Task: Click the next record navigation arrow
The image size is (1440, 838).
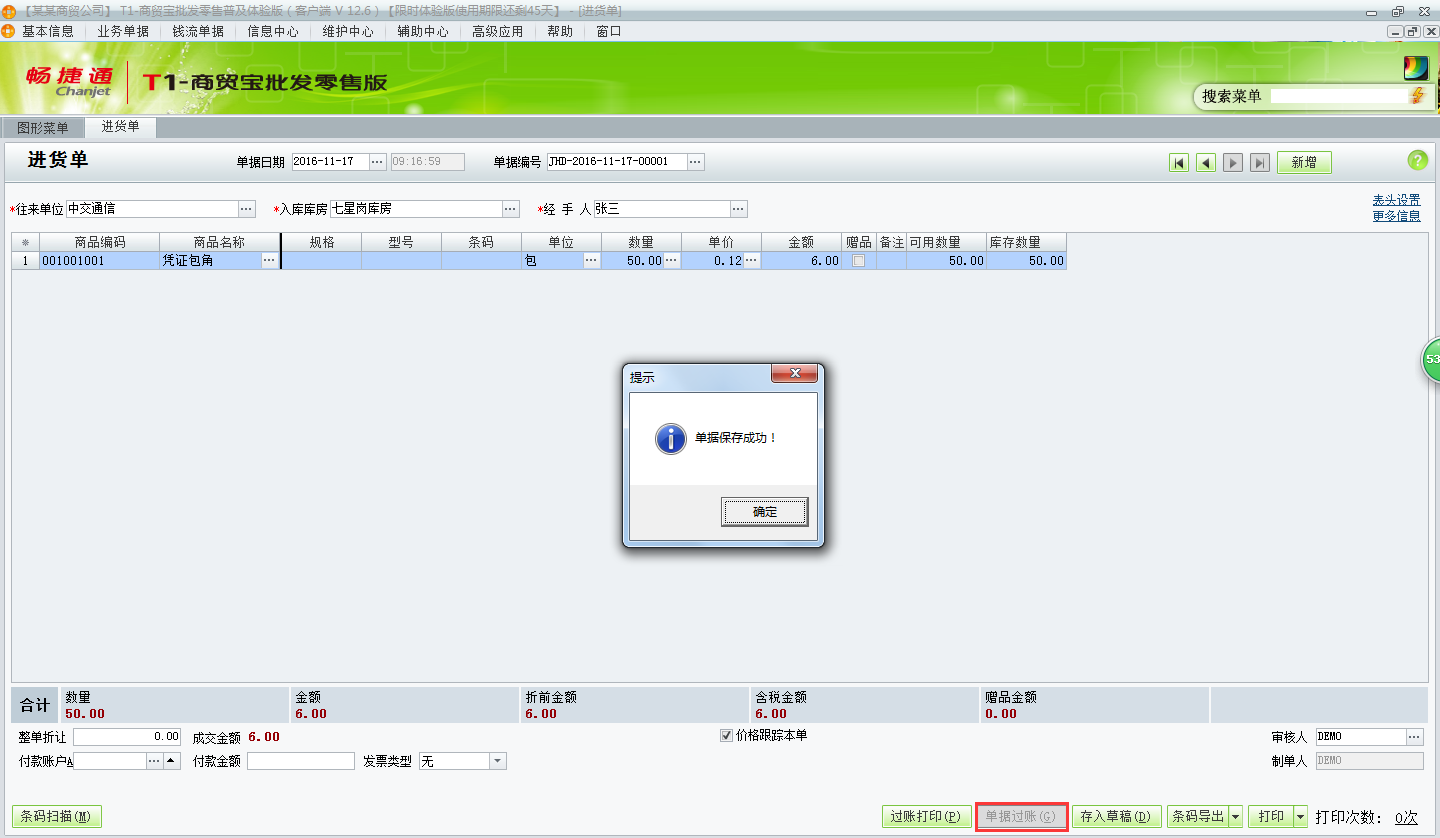Action: coord(1232,162)
